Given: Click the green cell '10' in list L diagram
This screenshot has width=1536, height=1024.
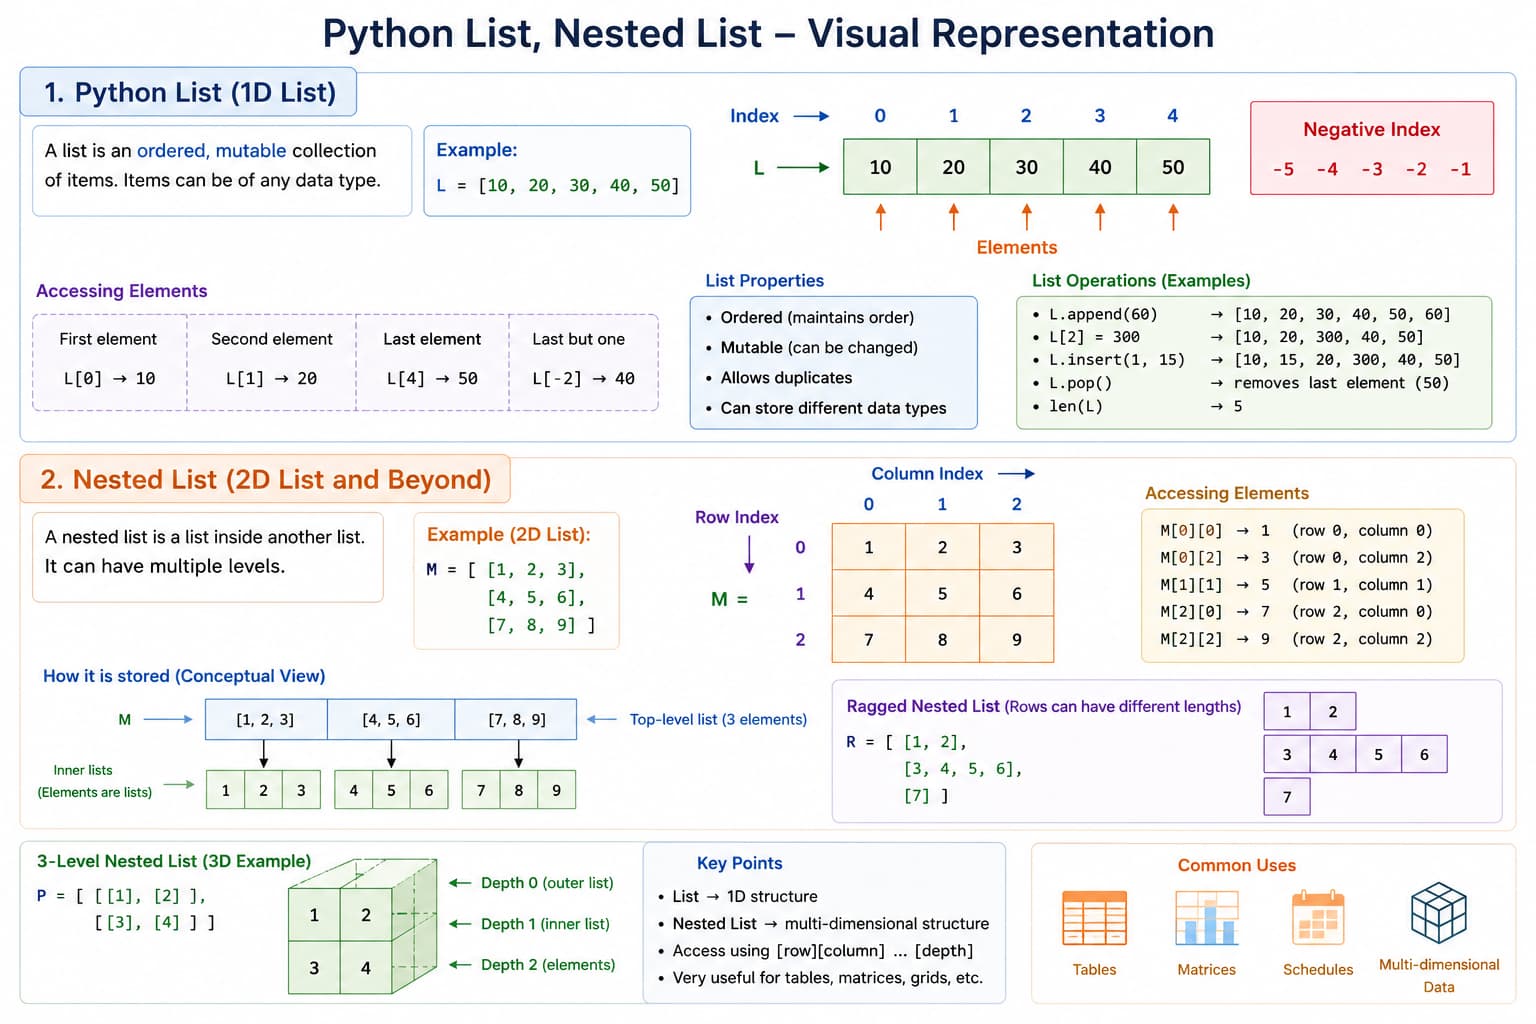Looking at the screenshot, I should (x=880, y=167).
